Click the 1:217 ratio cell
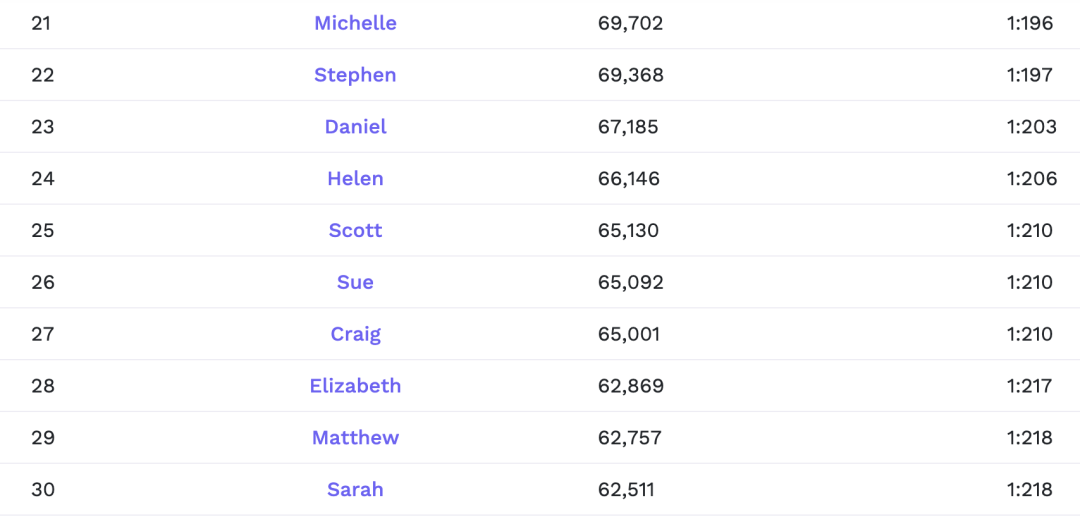Screen dimensions: 1080x517 pos(1029,386)
